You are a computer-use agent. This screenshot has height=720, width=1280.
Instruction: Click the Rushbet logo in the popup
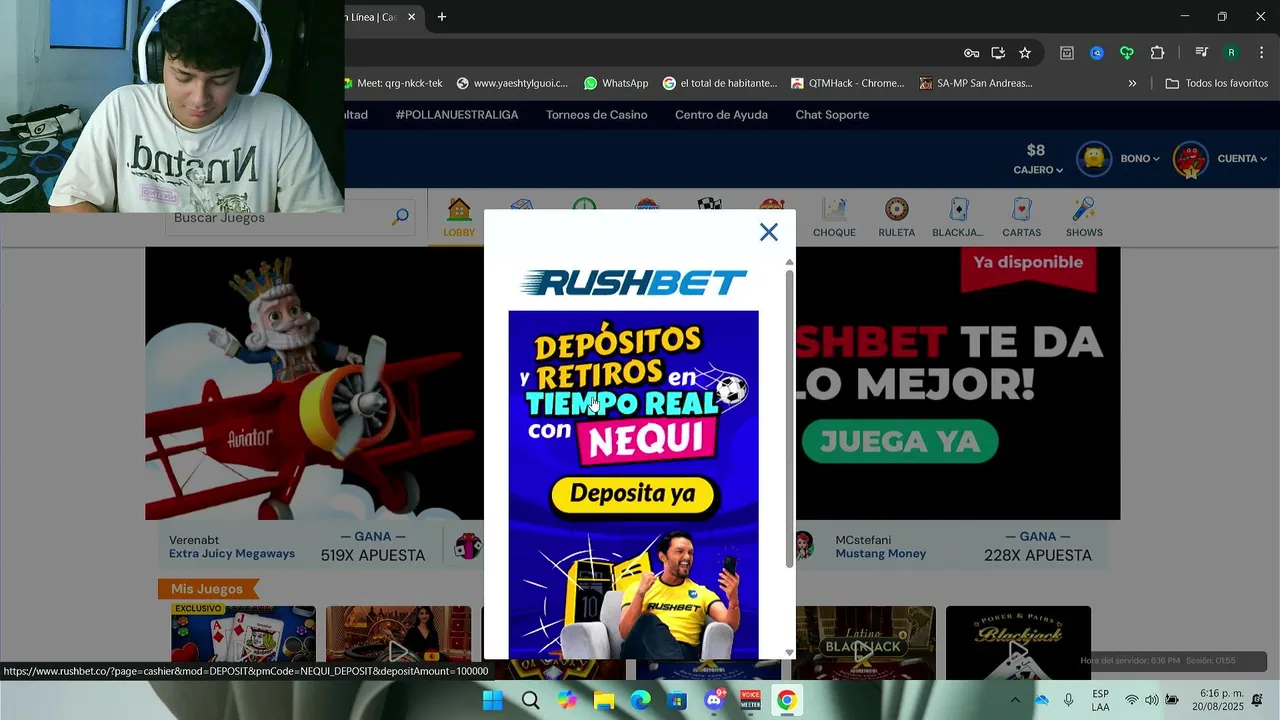(x=633, y=282)
